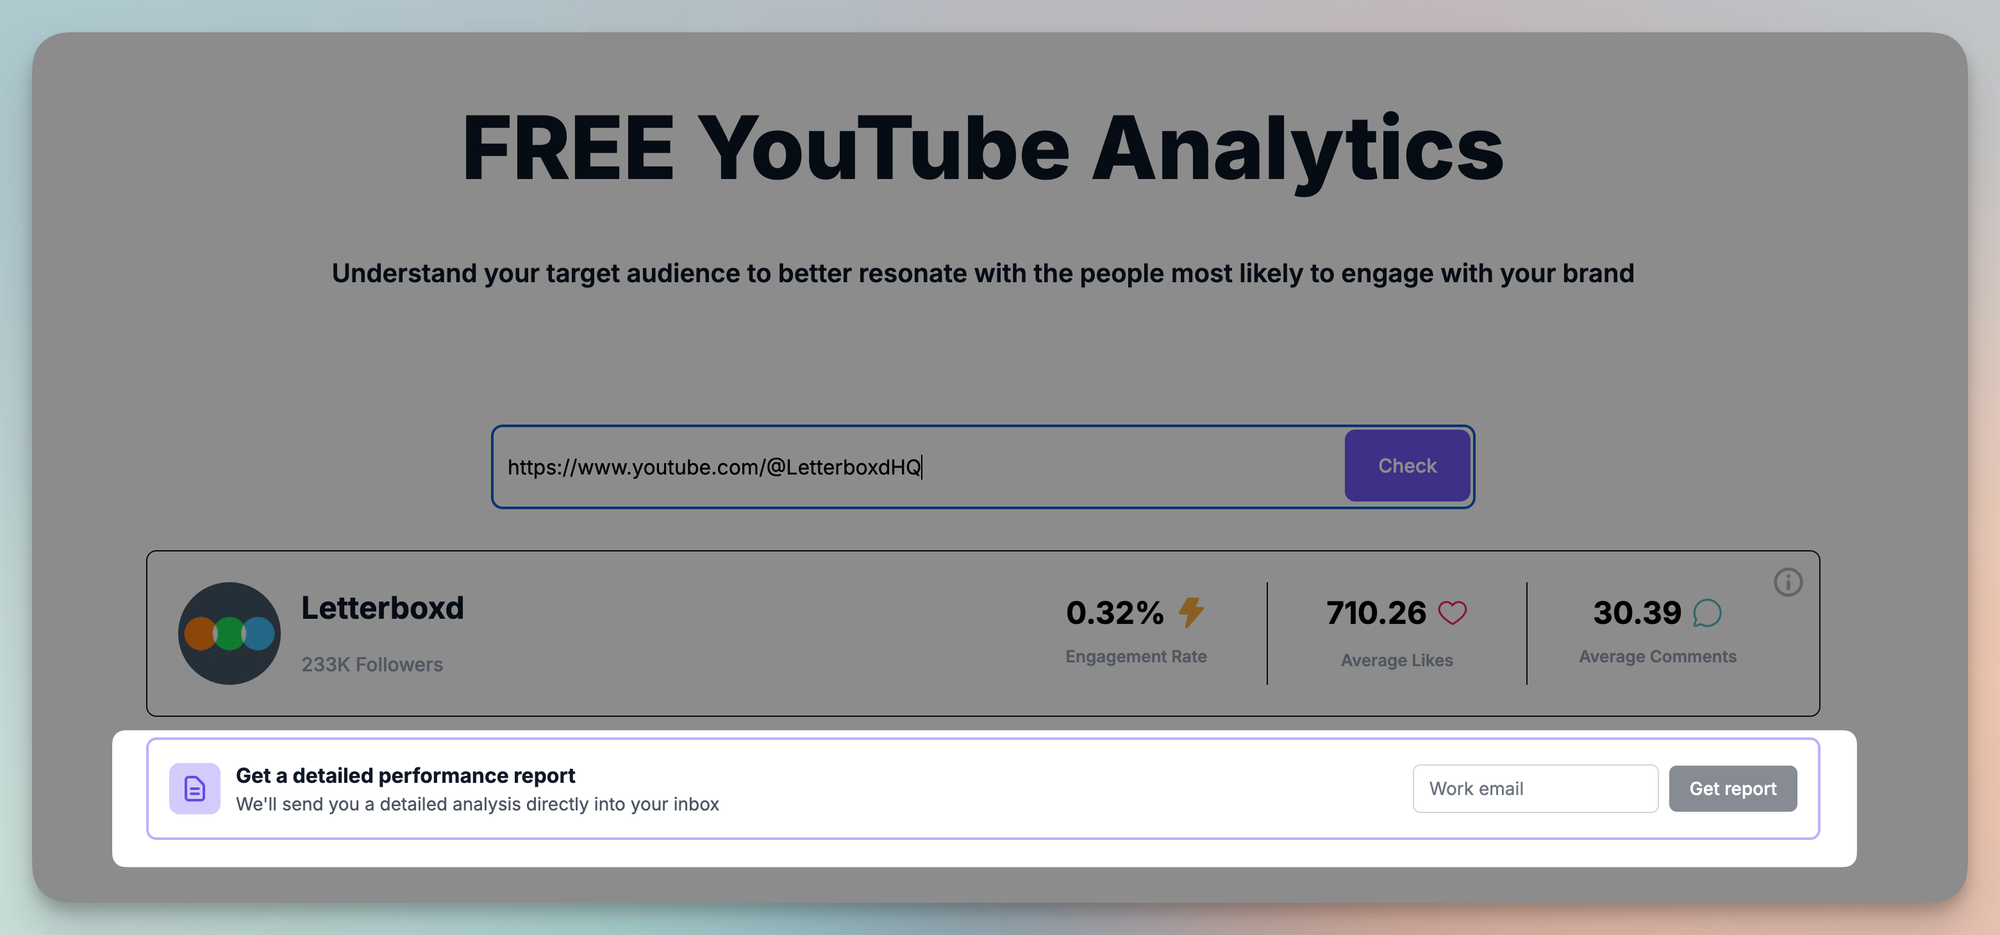The image size is (2000, 935).
Task: Click the heart icon beside 710.26
Action: click(x=1452, y=612)
